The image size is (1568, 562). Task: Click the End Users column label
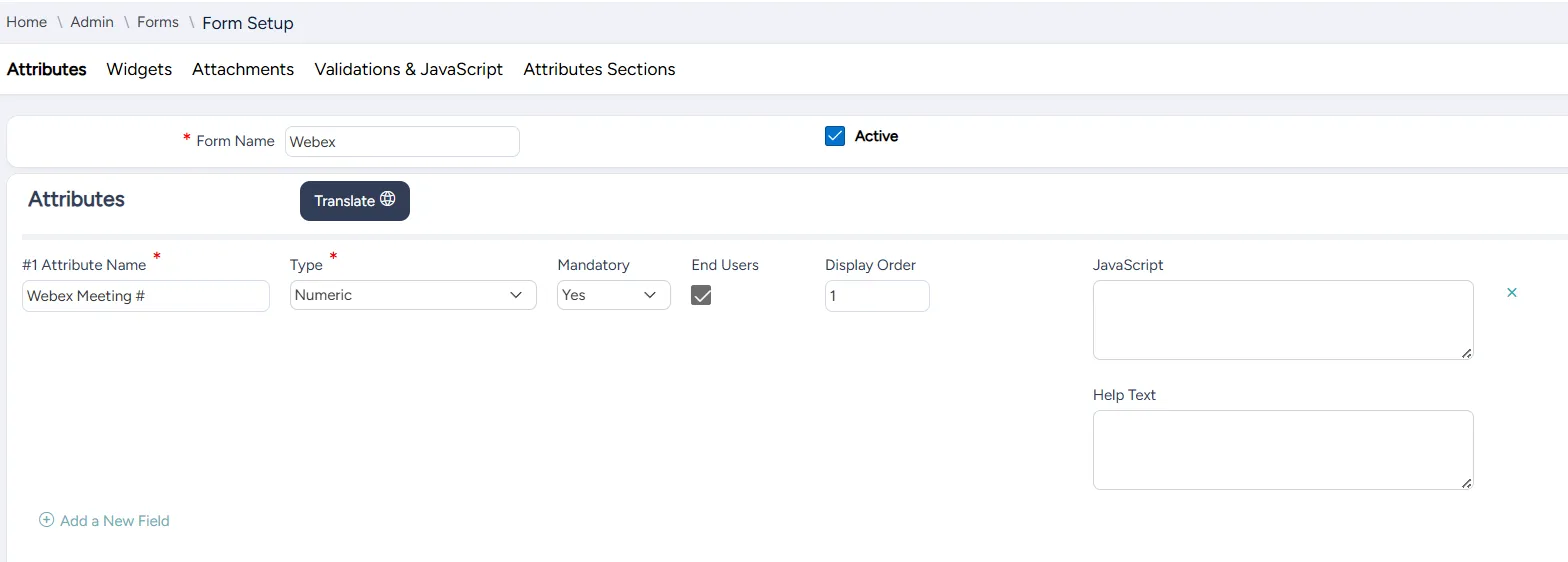[x=725, y=265]
